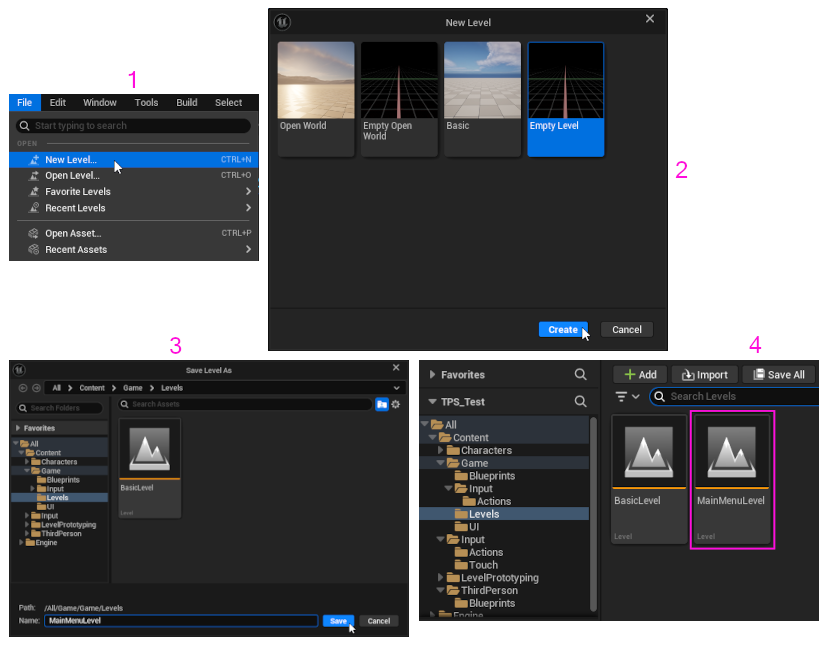The width and height of the screenshot is (830, 646).
Task: Open the settings gear in Save Level As dialog
Action: click(x=396, y=404)
